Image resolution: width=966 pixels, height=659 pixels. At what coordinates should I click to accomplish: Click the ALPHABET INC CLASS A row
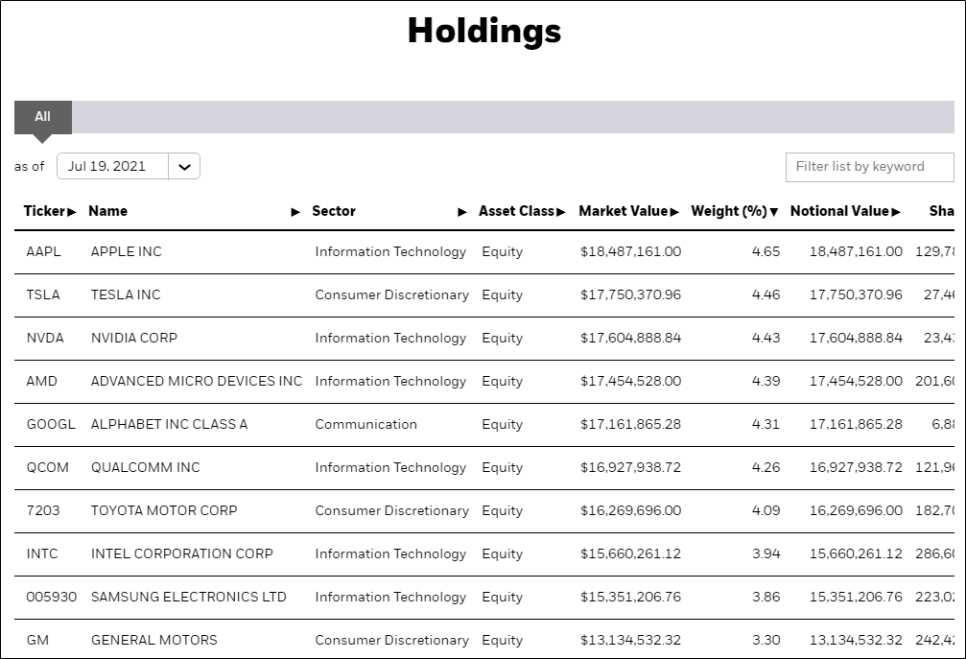[x=169, y=424]
